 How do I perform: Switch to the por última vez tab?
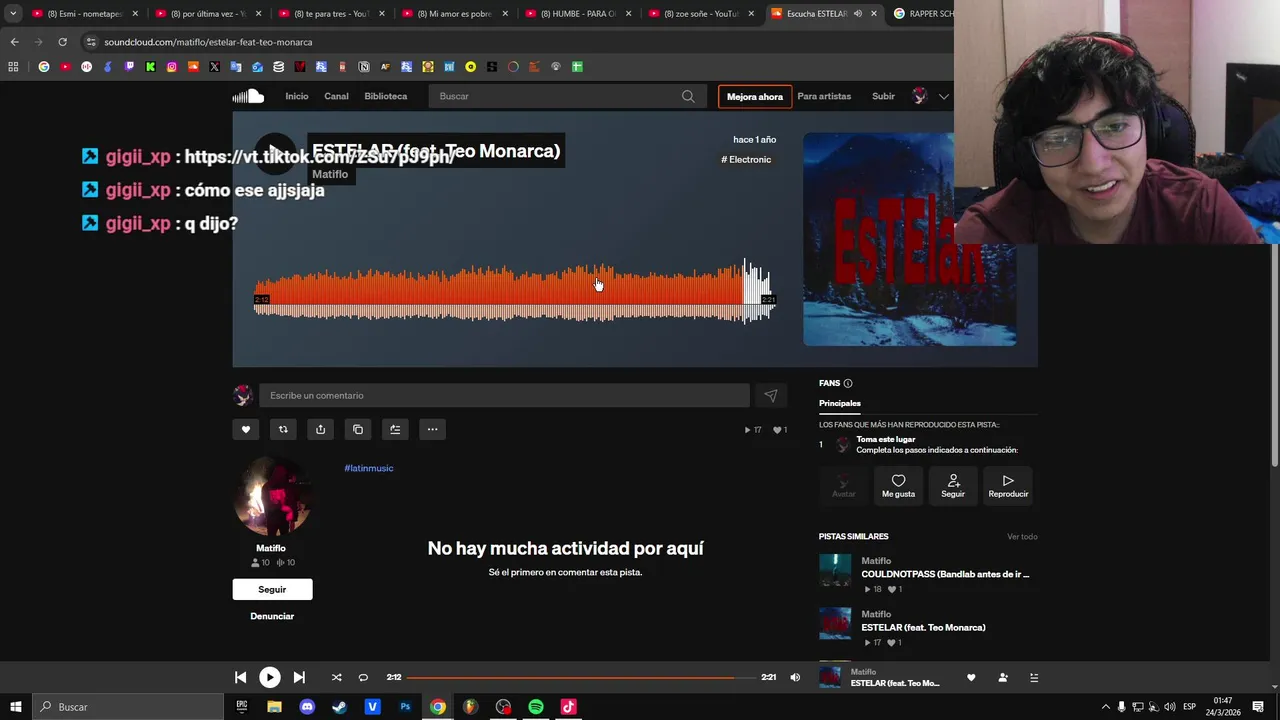click(208, 14)
